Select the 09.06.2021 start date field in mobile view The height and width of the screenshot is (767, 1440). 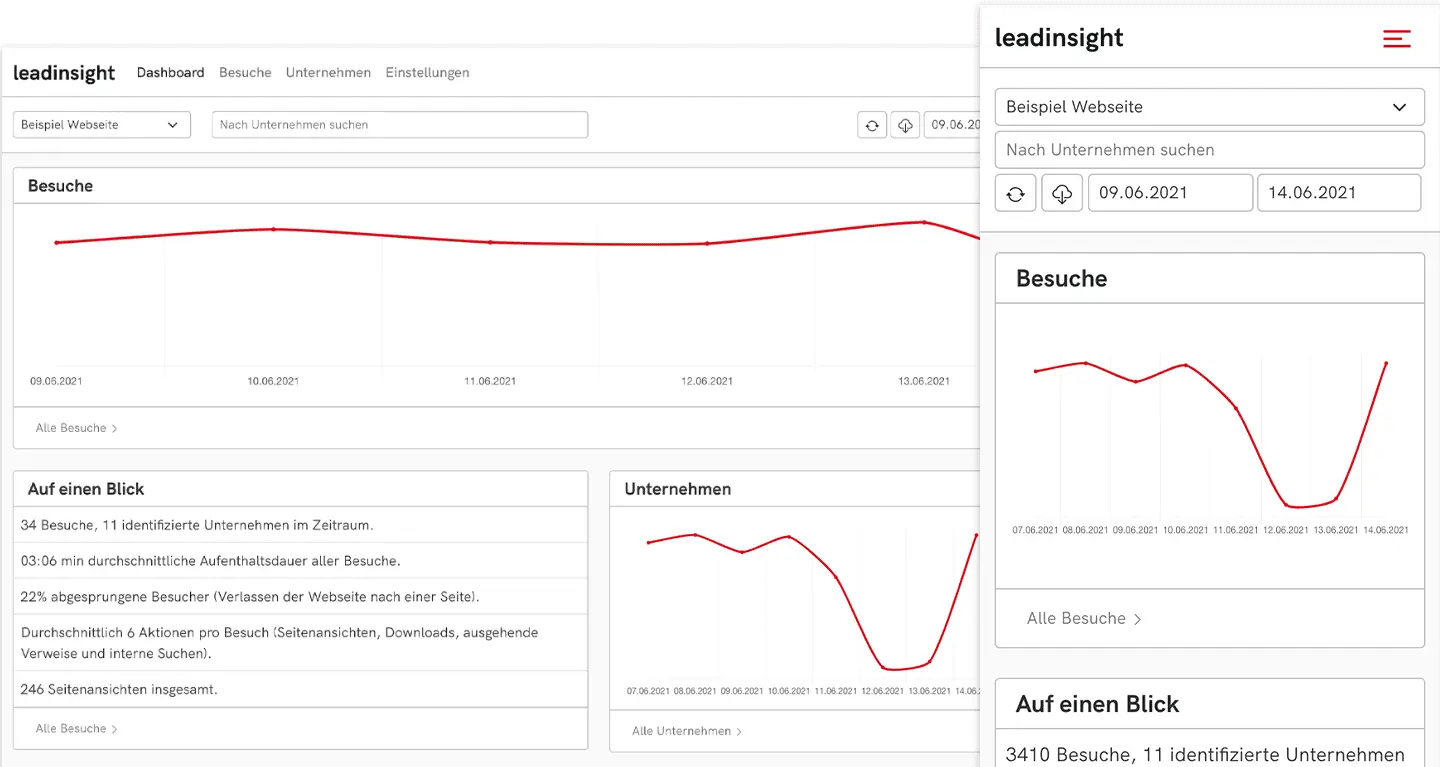tap(1170, 193)
